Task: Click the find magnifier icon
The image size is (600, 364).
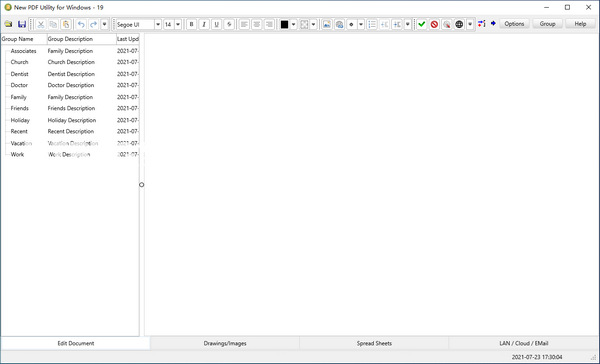Action: pos(447,24)
